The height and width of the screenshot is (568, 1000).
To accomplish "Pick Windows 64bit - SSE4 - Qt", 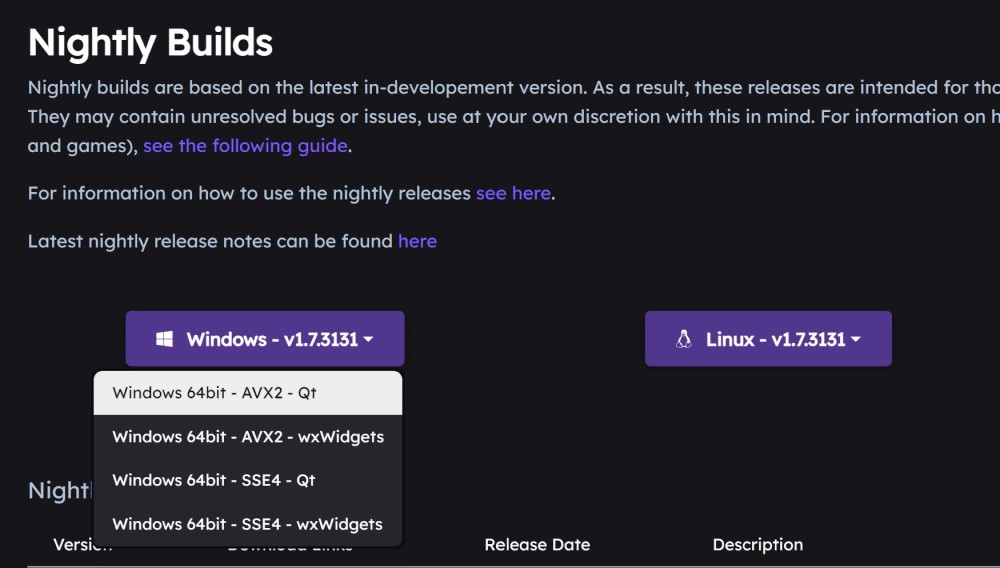I will (214, 480).
